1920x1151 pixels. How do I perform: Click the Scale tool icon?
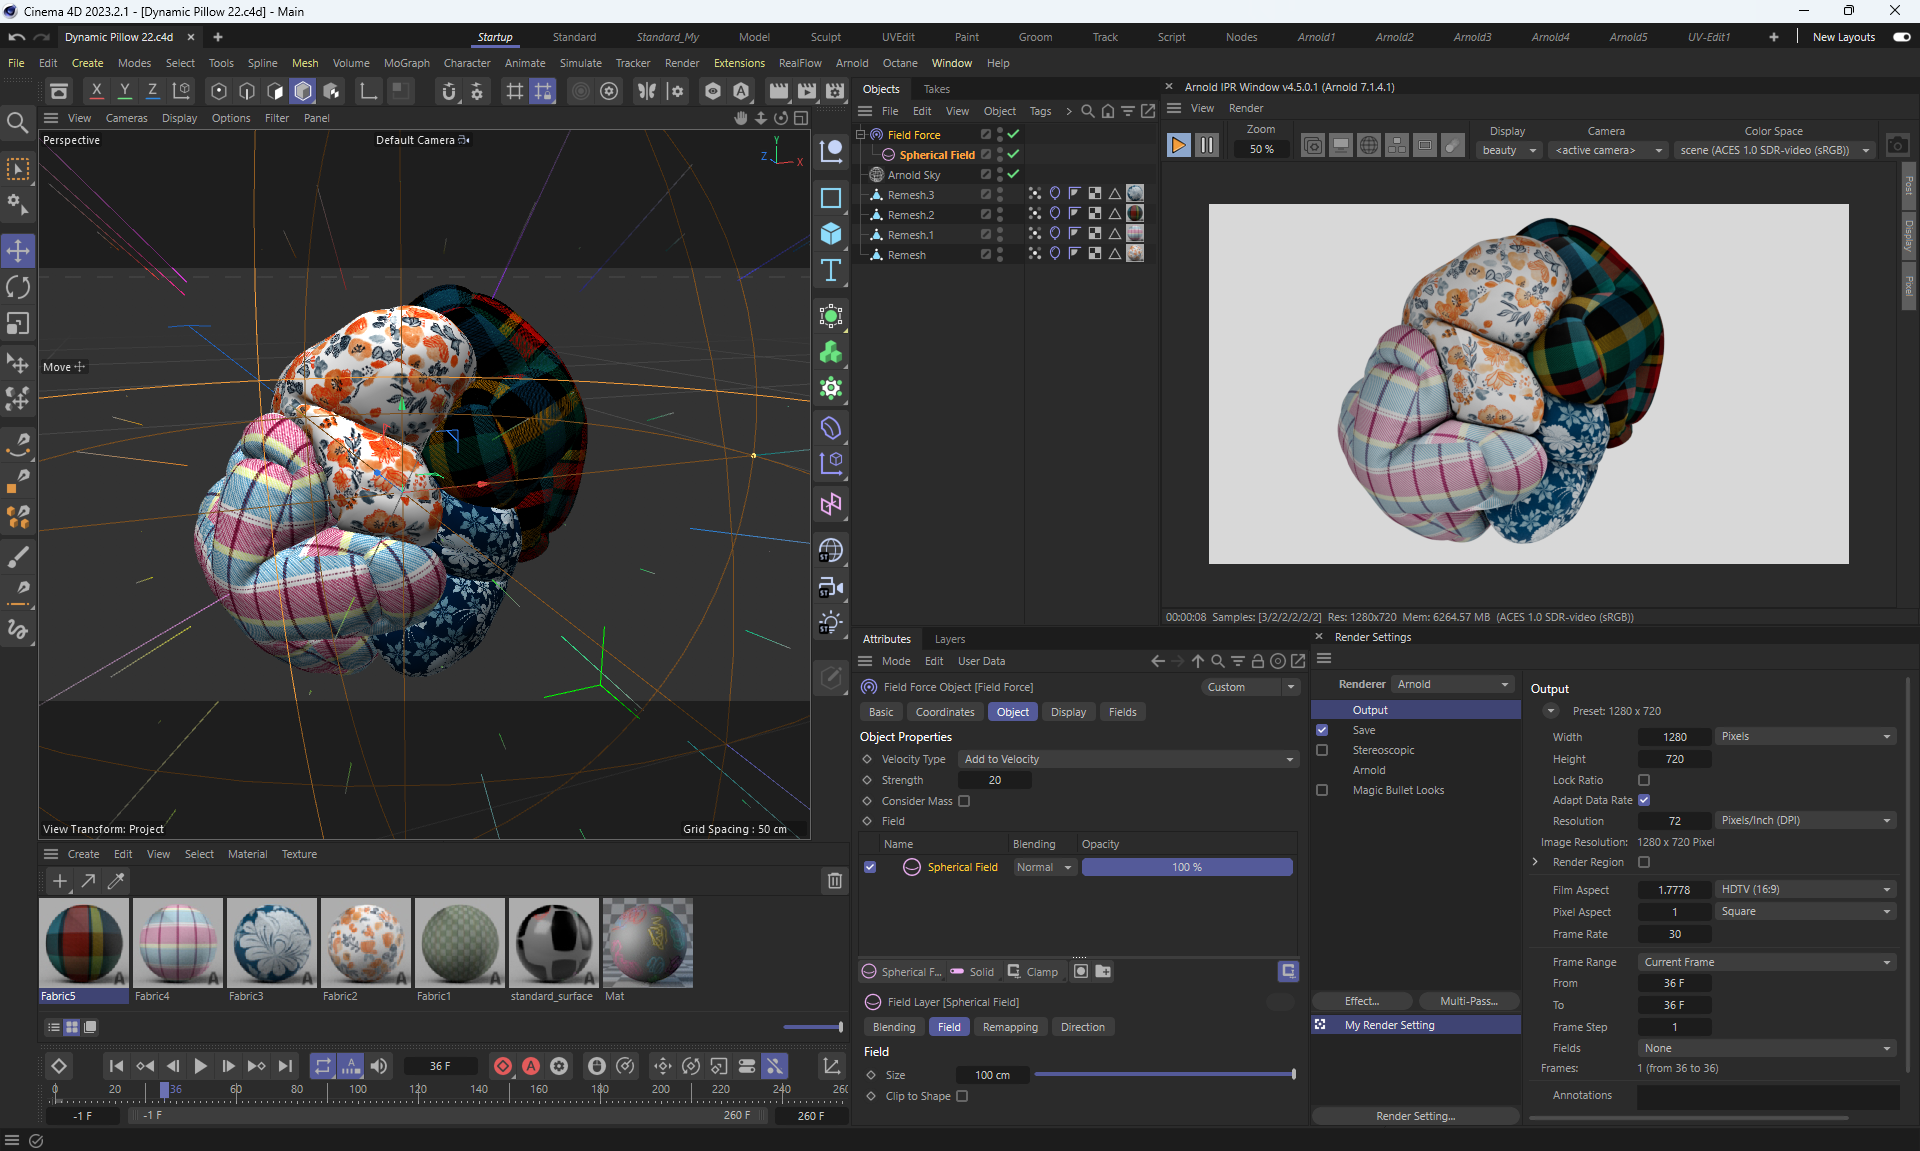[18, 324]
